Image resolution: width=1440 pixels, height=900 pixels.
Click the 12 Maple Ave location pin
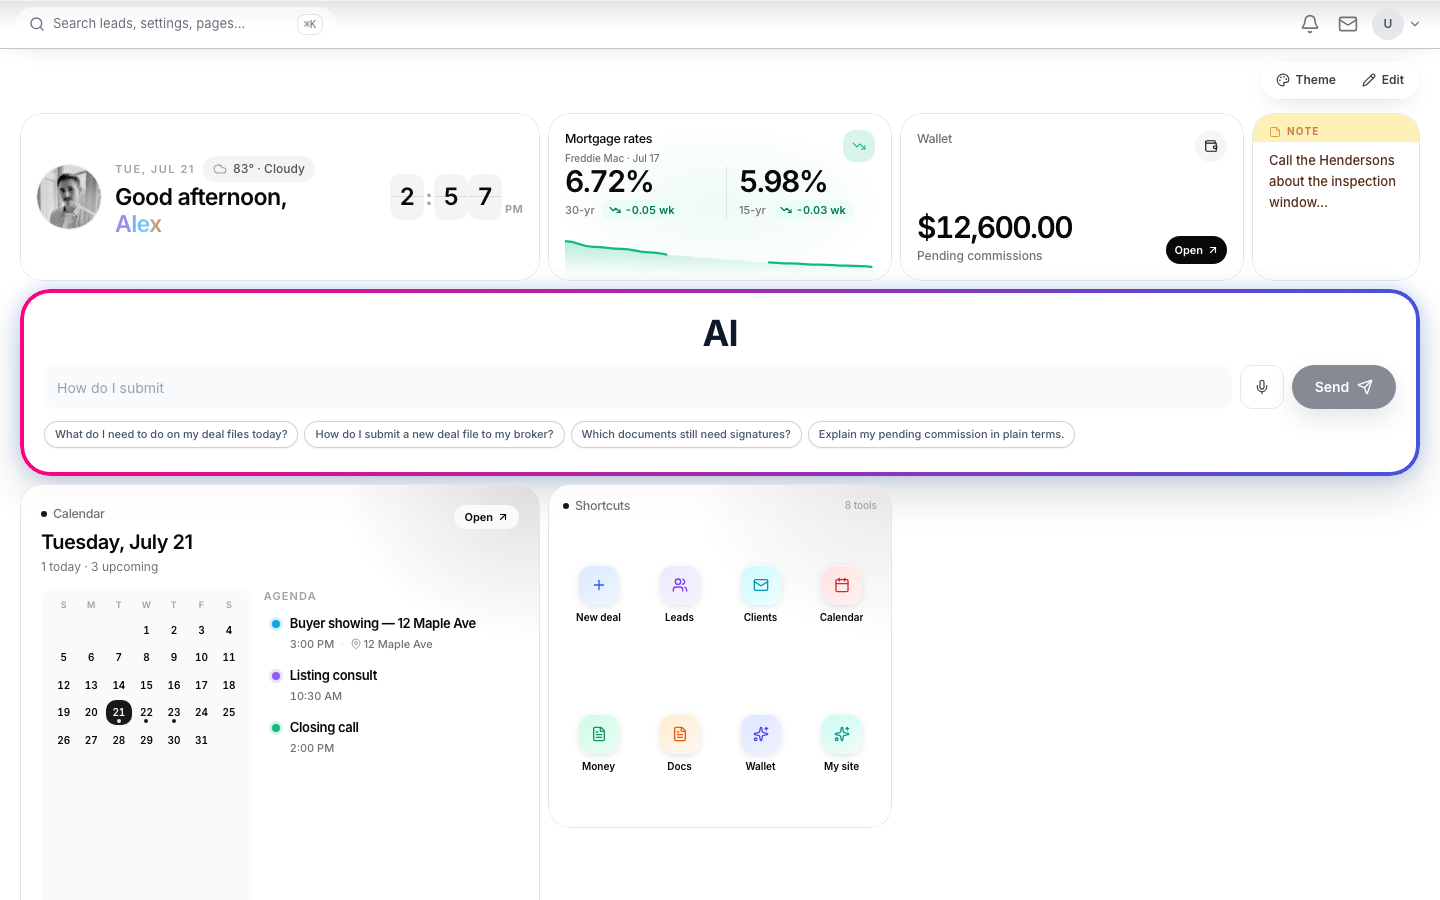pos(356,644)
